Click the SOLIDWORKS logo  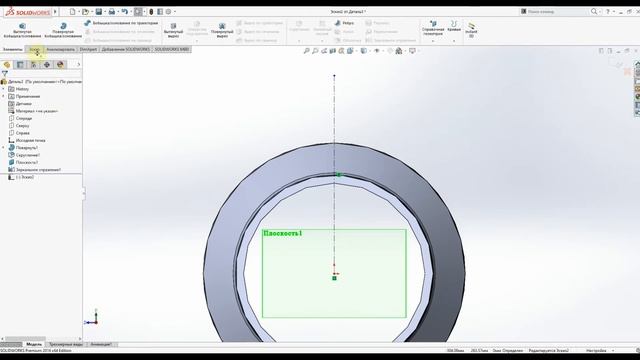tap(28, 12)
